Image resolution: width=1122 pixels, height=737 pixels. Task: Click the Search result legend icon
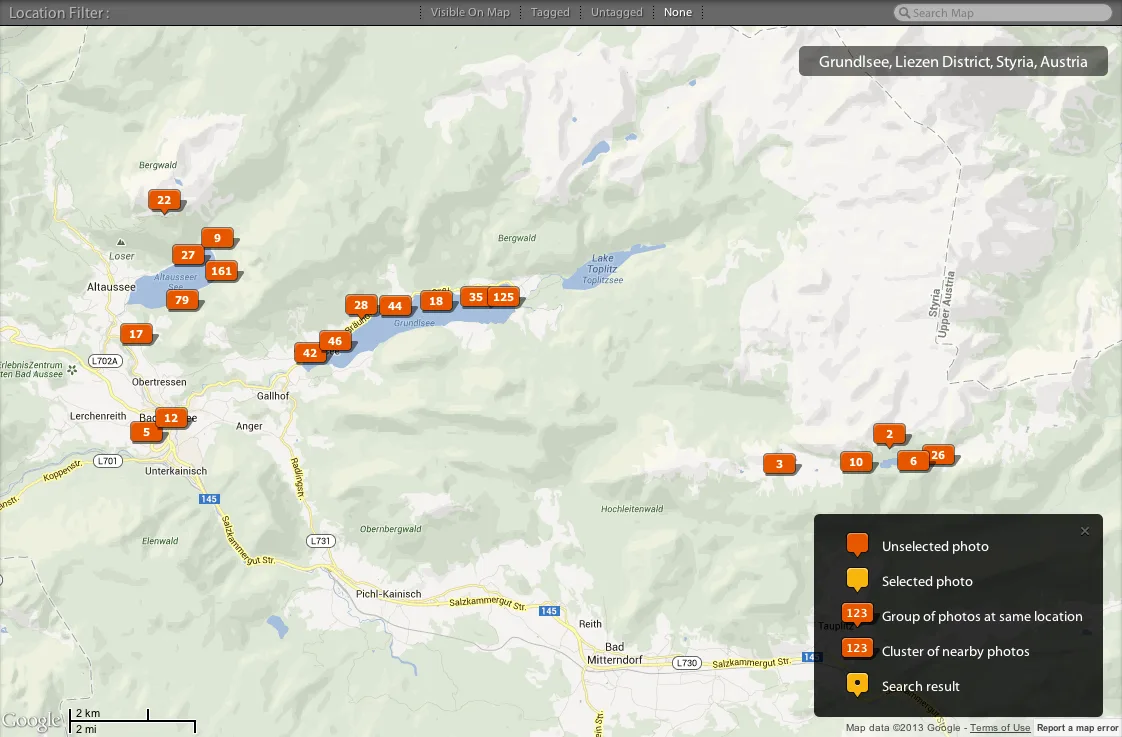[857, 685]
